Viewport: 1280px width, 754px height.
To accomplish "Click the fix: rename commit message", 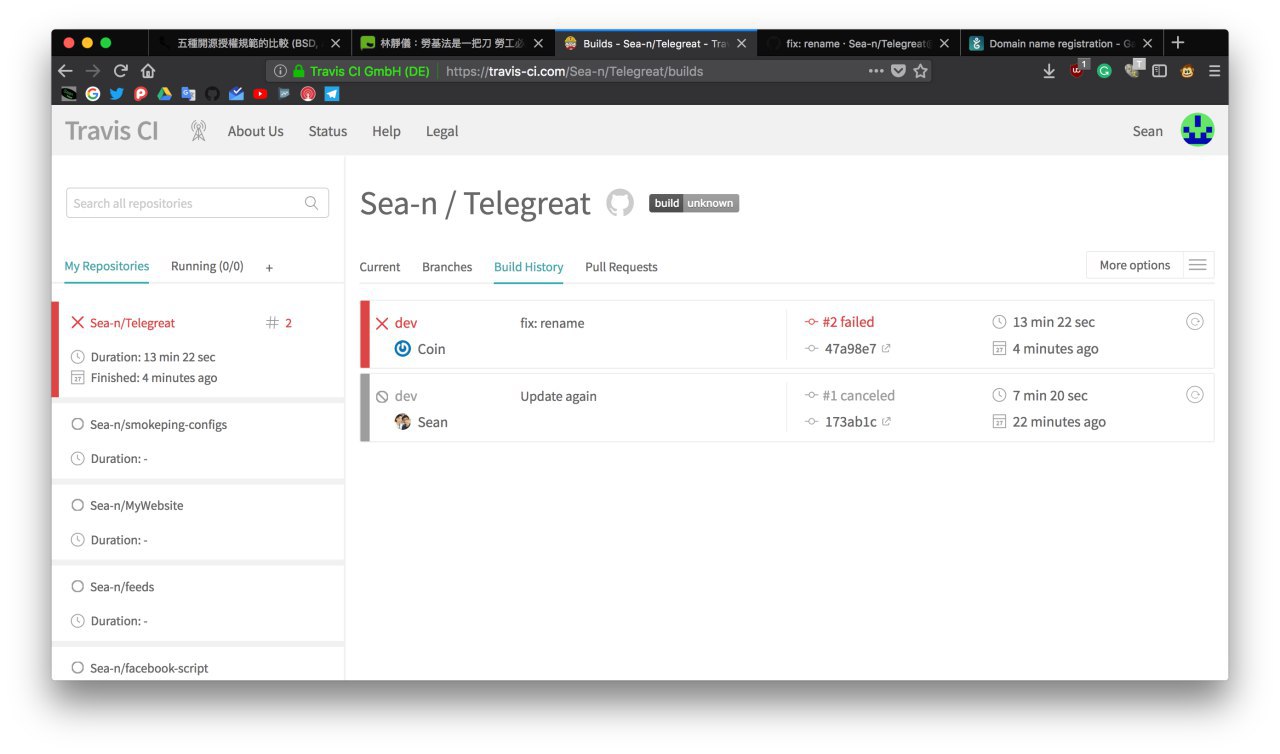I will (x=552, y=323).
